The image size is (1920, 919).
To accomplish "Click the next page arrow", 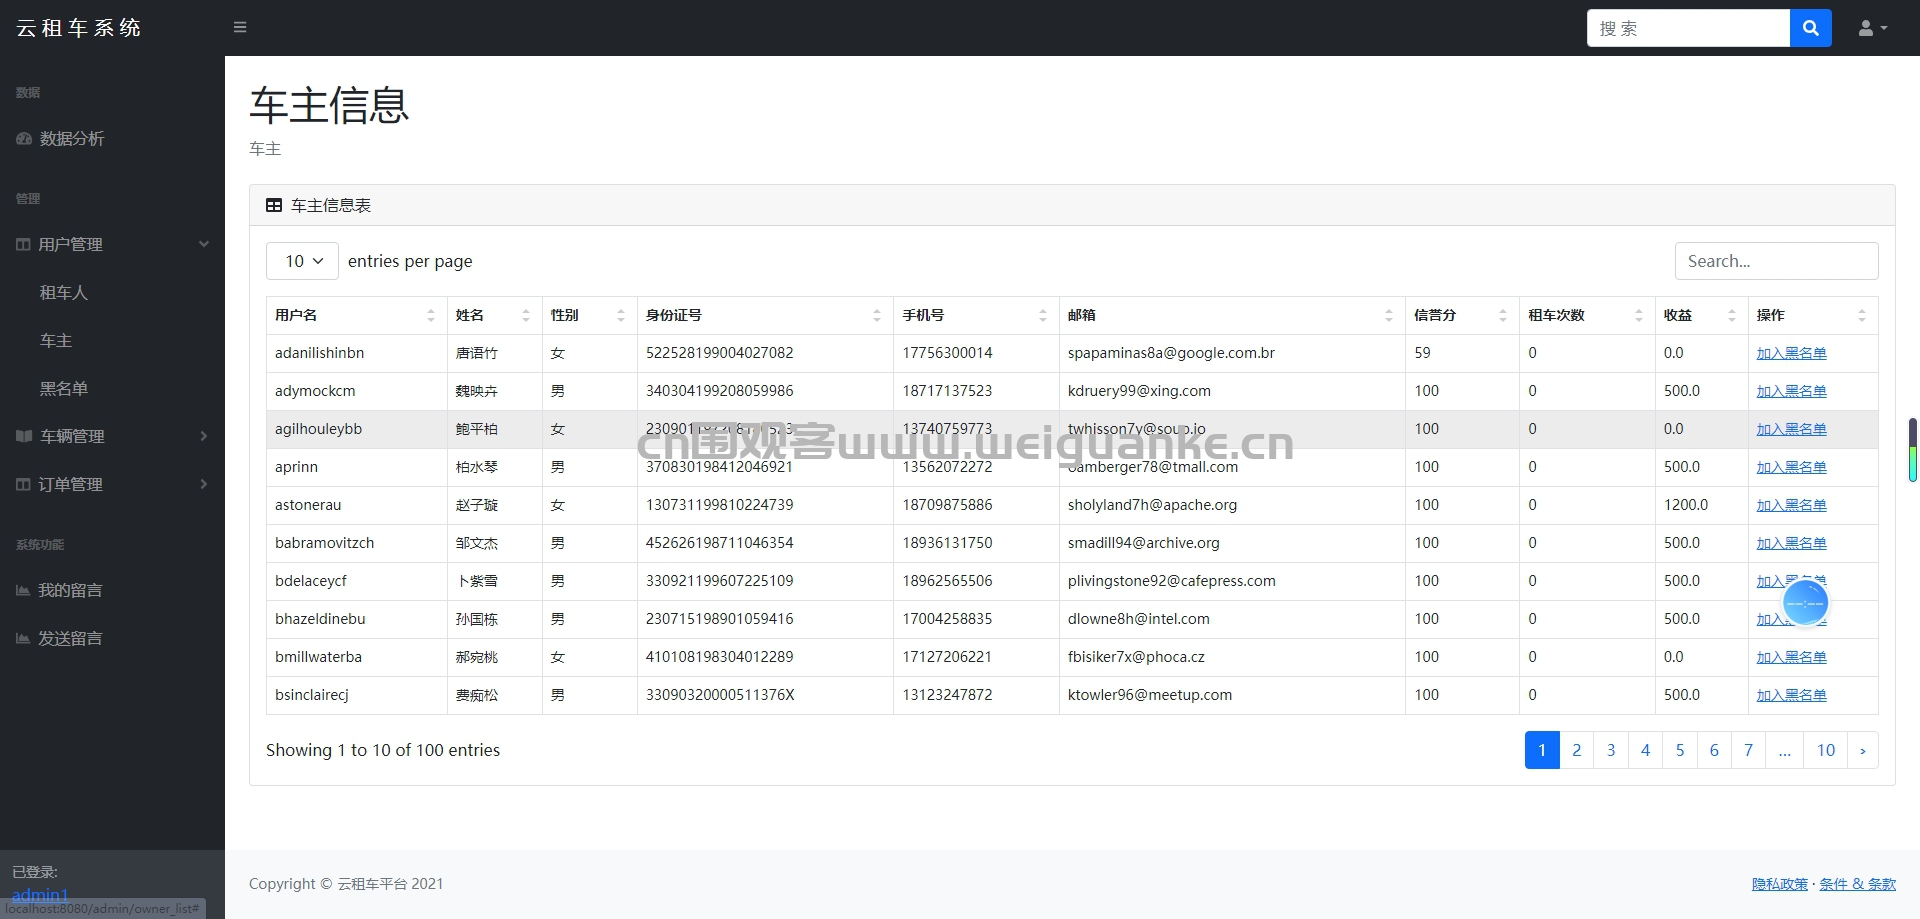I will pos(1863,750).
